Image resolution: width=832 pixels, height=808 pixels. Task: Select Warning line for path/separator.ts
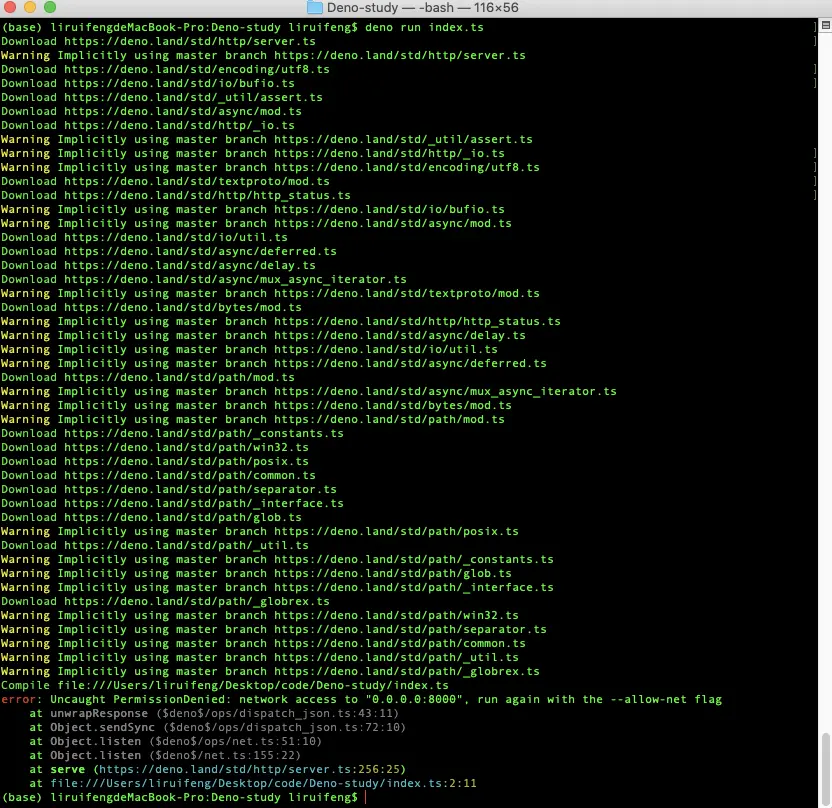[274, 629]
